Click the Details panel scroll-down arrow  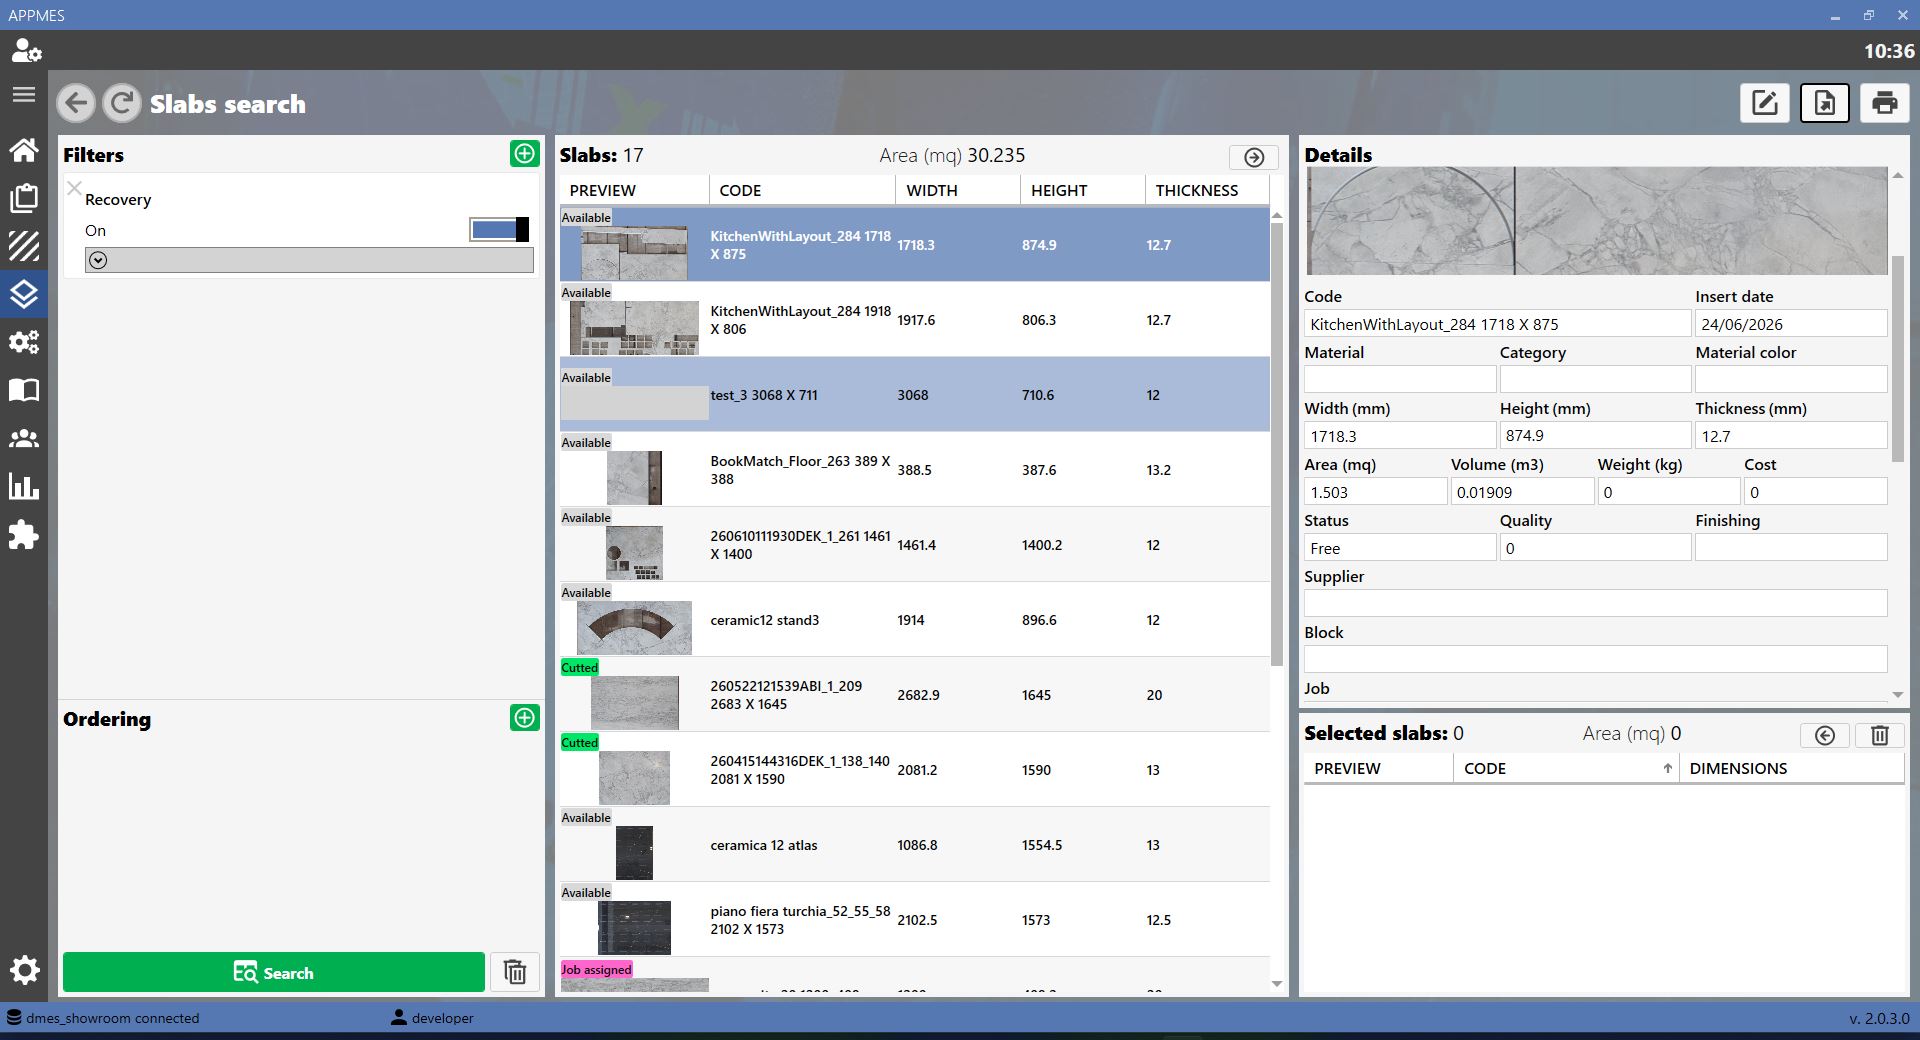1897,694
